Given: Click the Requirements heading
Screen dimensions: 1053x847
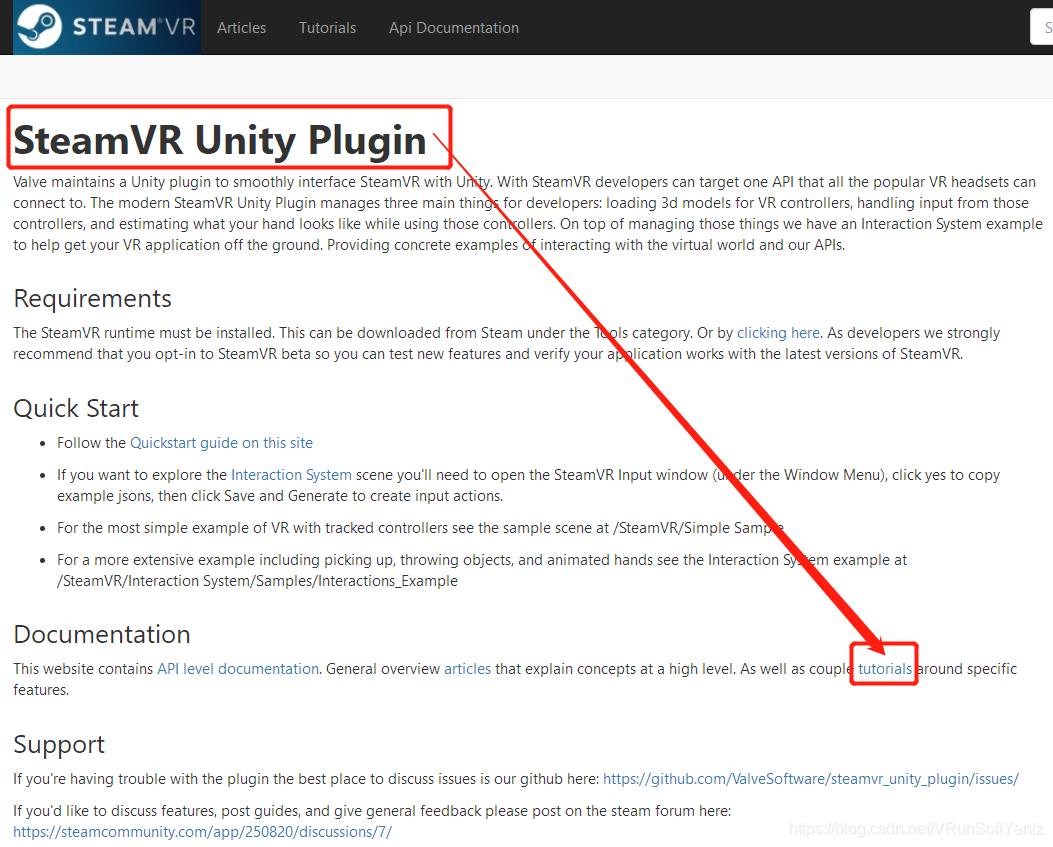Looking at the screenshot, I should (92, 298).
